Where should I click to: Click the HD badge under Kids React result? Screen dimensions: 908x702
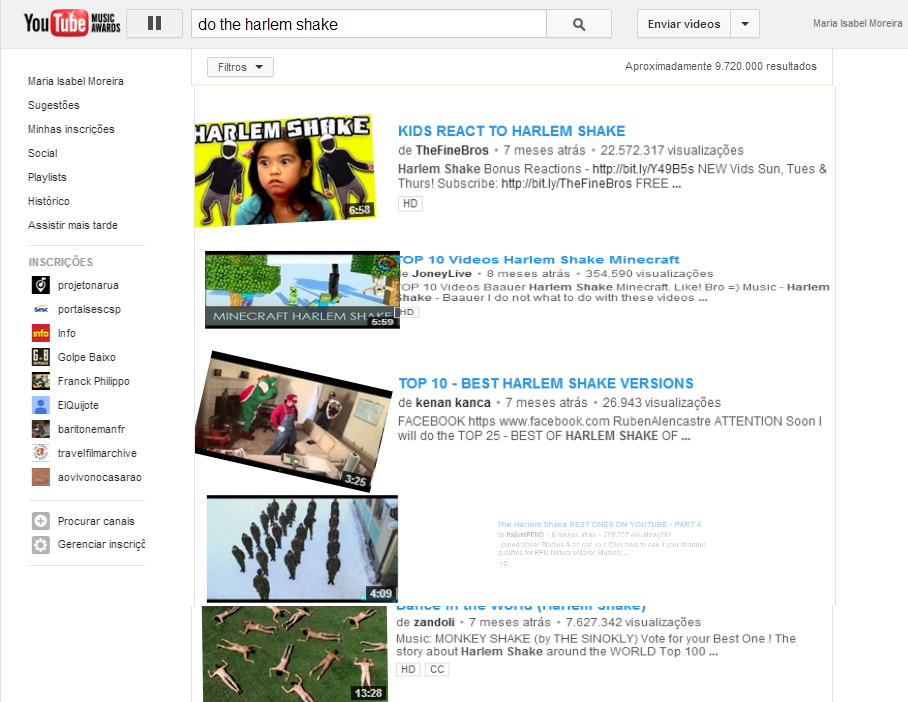410,203
